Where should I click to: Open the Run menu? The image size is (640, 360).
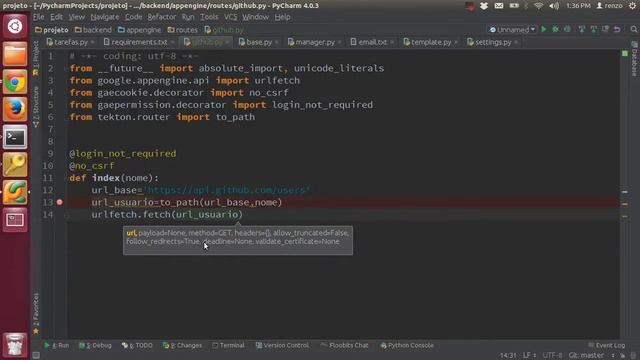pos(188,17)
